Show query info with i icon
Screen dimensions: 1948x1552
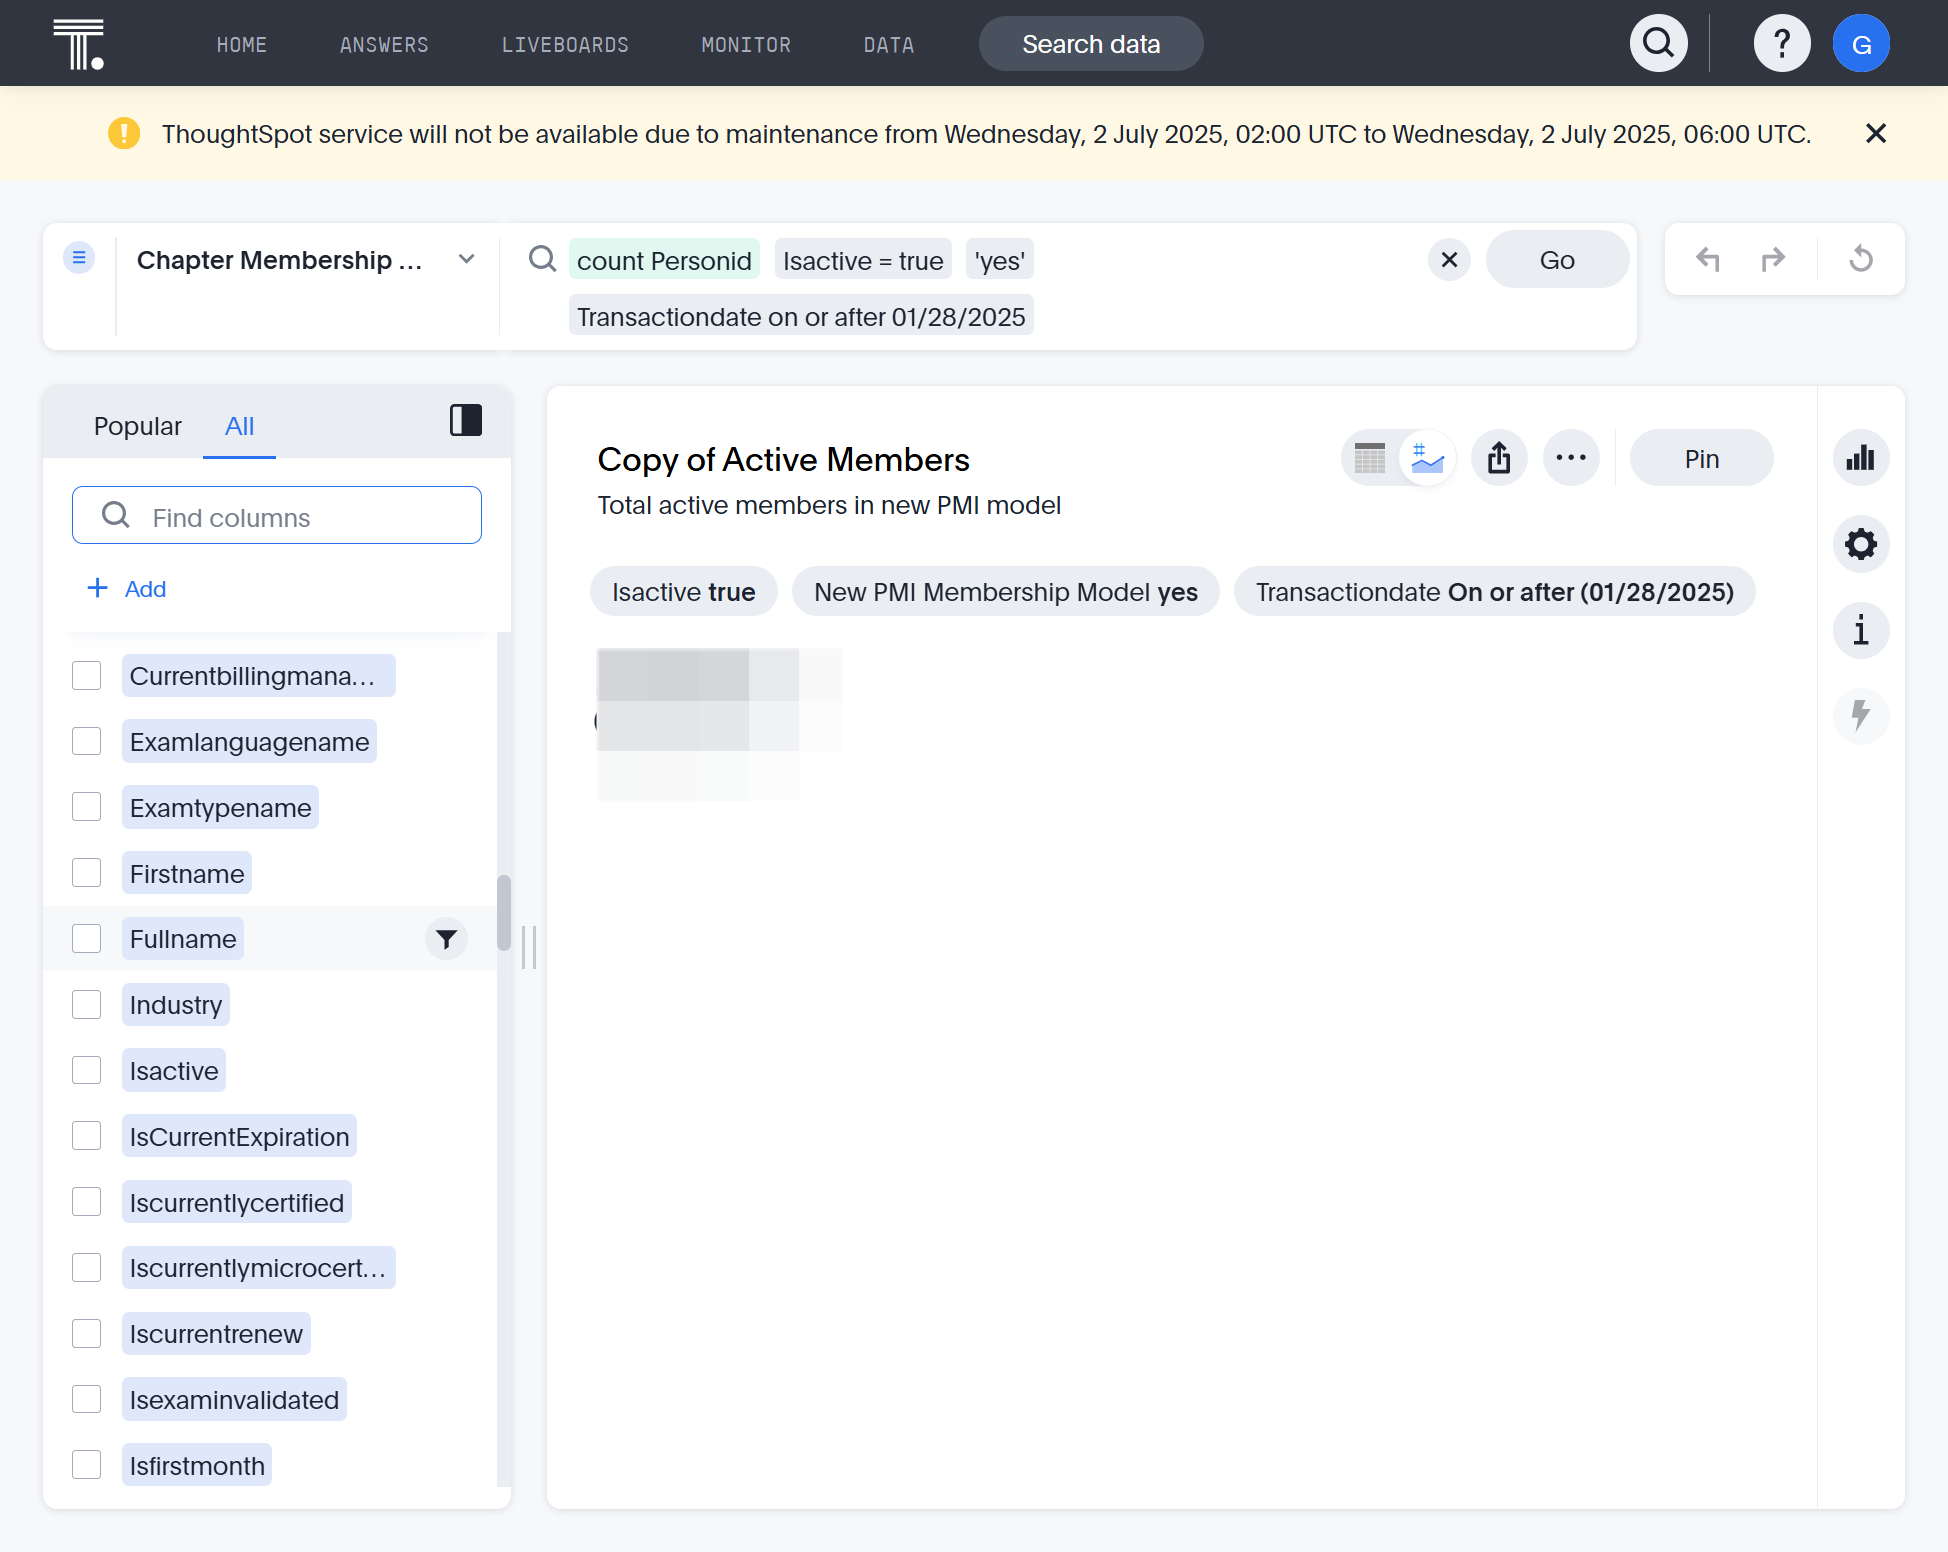click(1861, 631)
